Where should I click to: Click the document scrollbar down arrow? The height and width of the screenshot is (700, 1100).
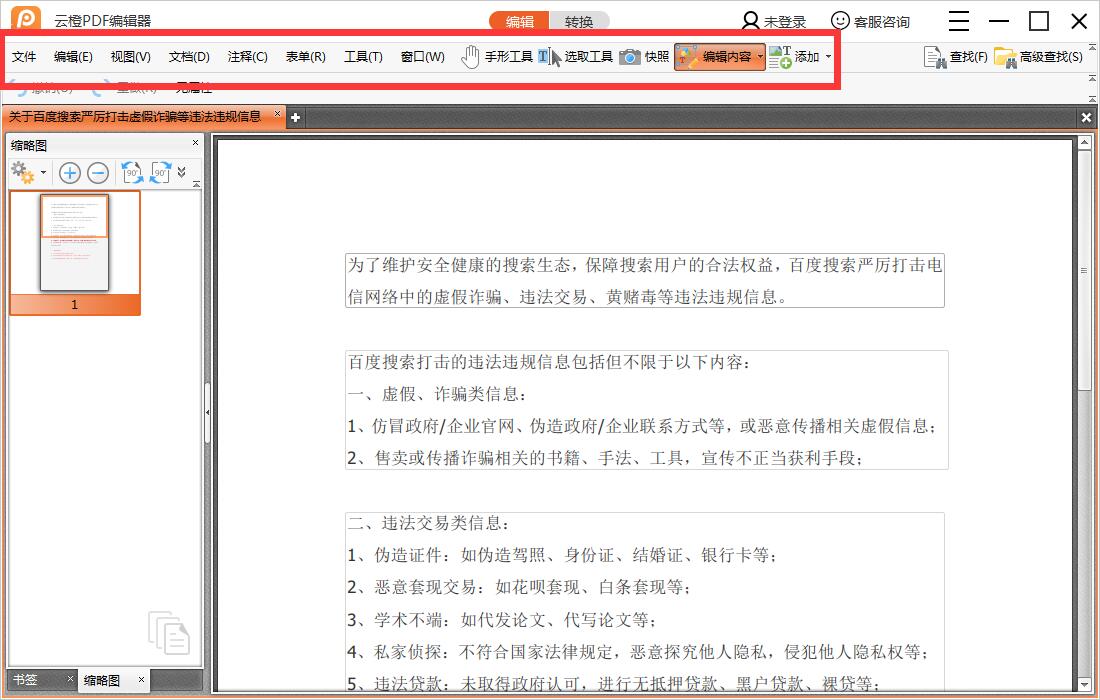(1085, 683)
